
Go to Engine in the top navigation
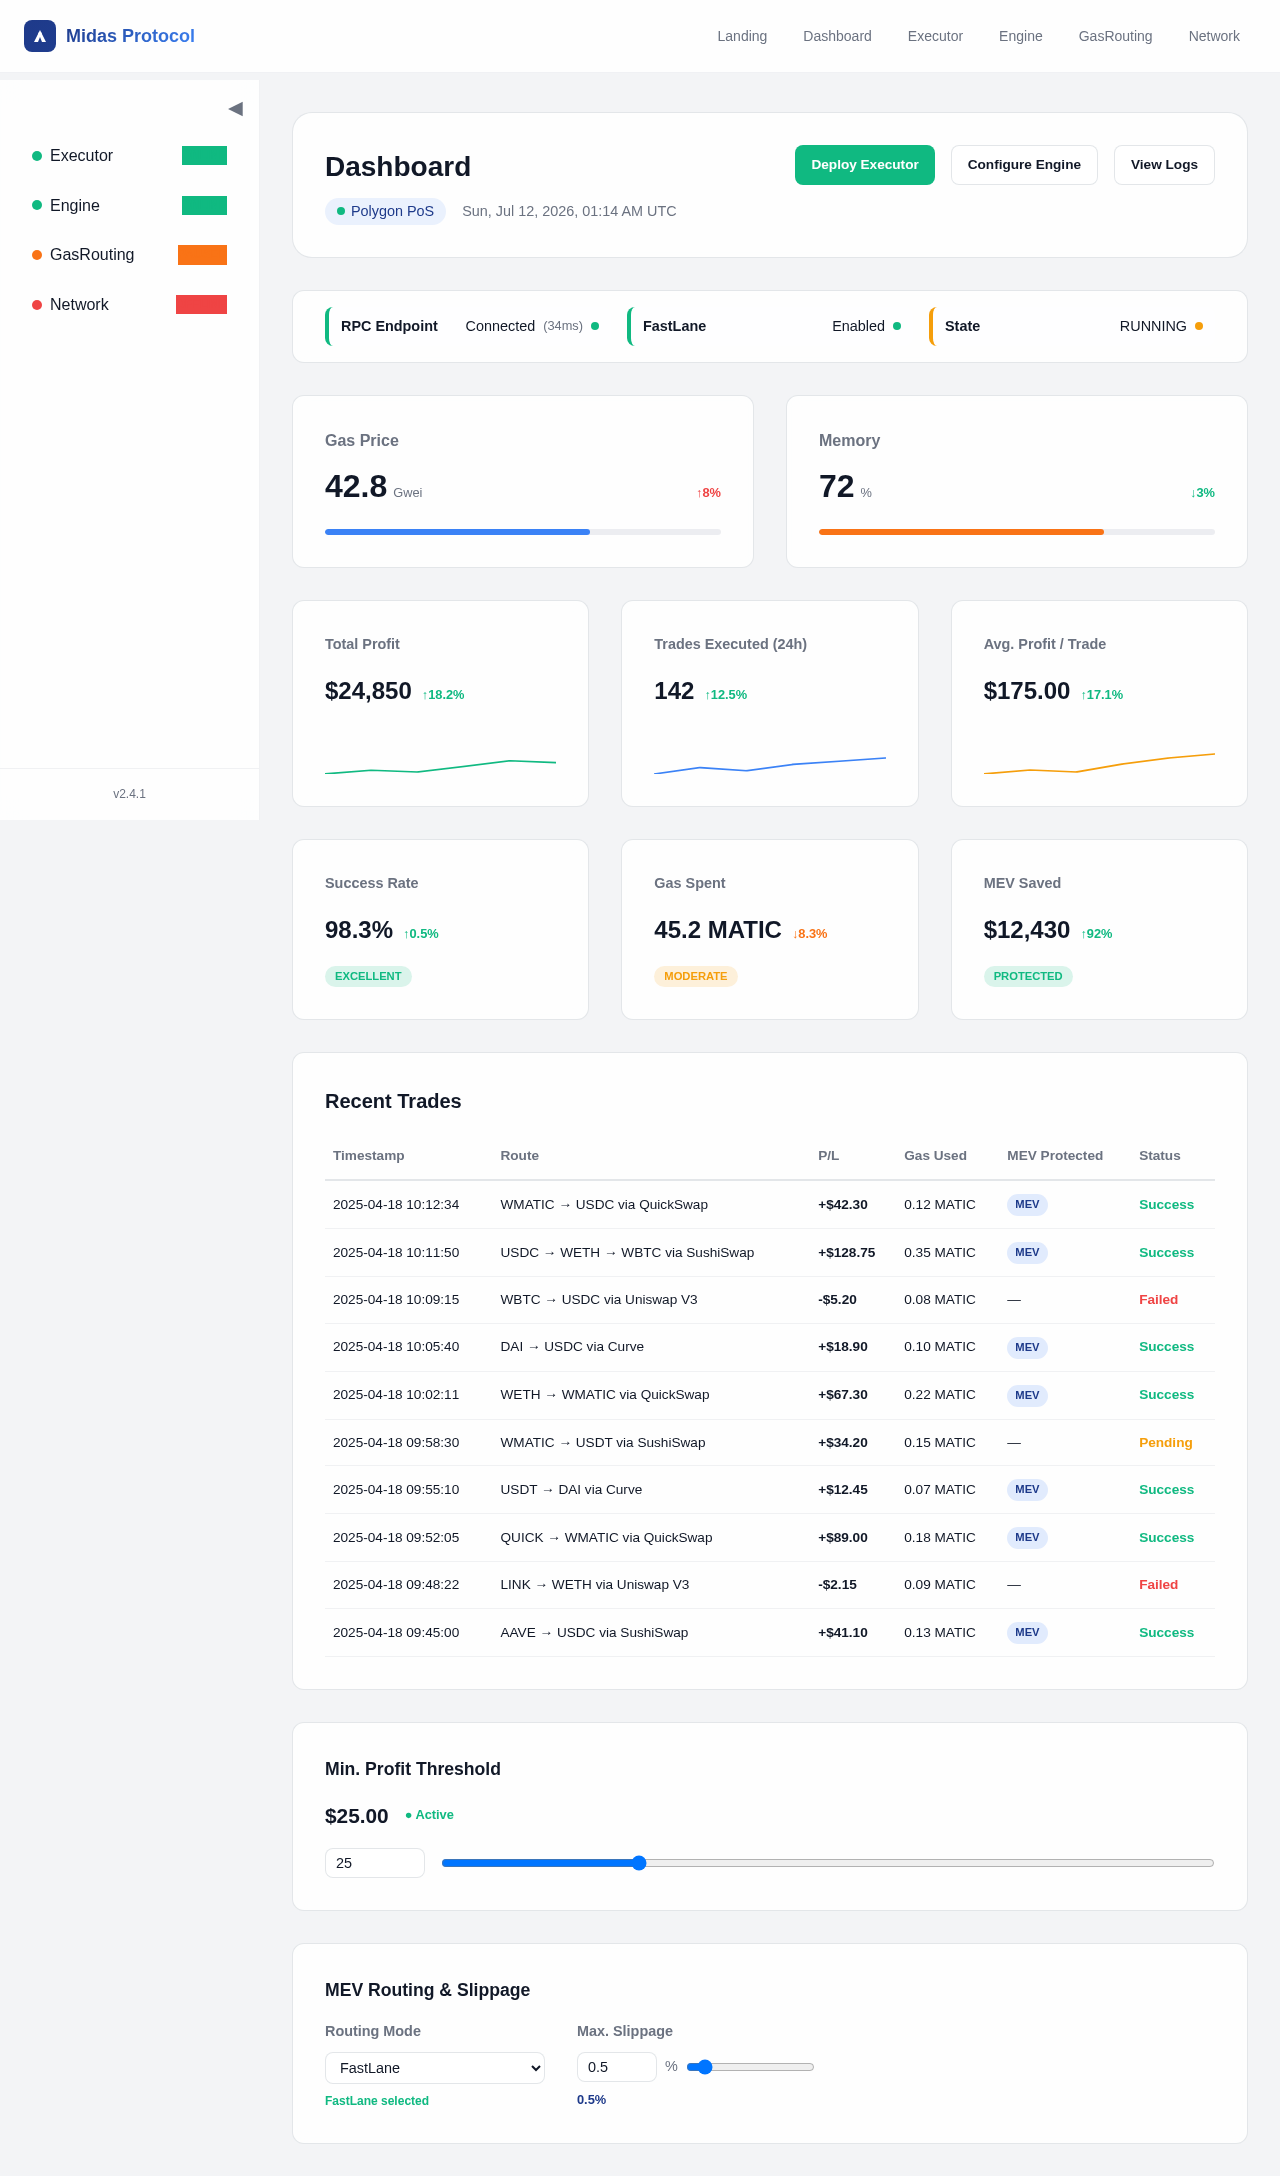pos(1020,36)
